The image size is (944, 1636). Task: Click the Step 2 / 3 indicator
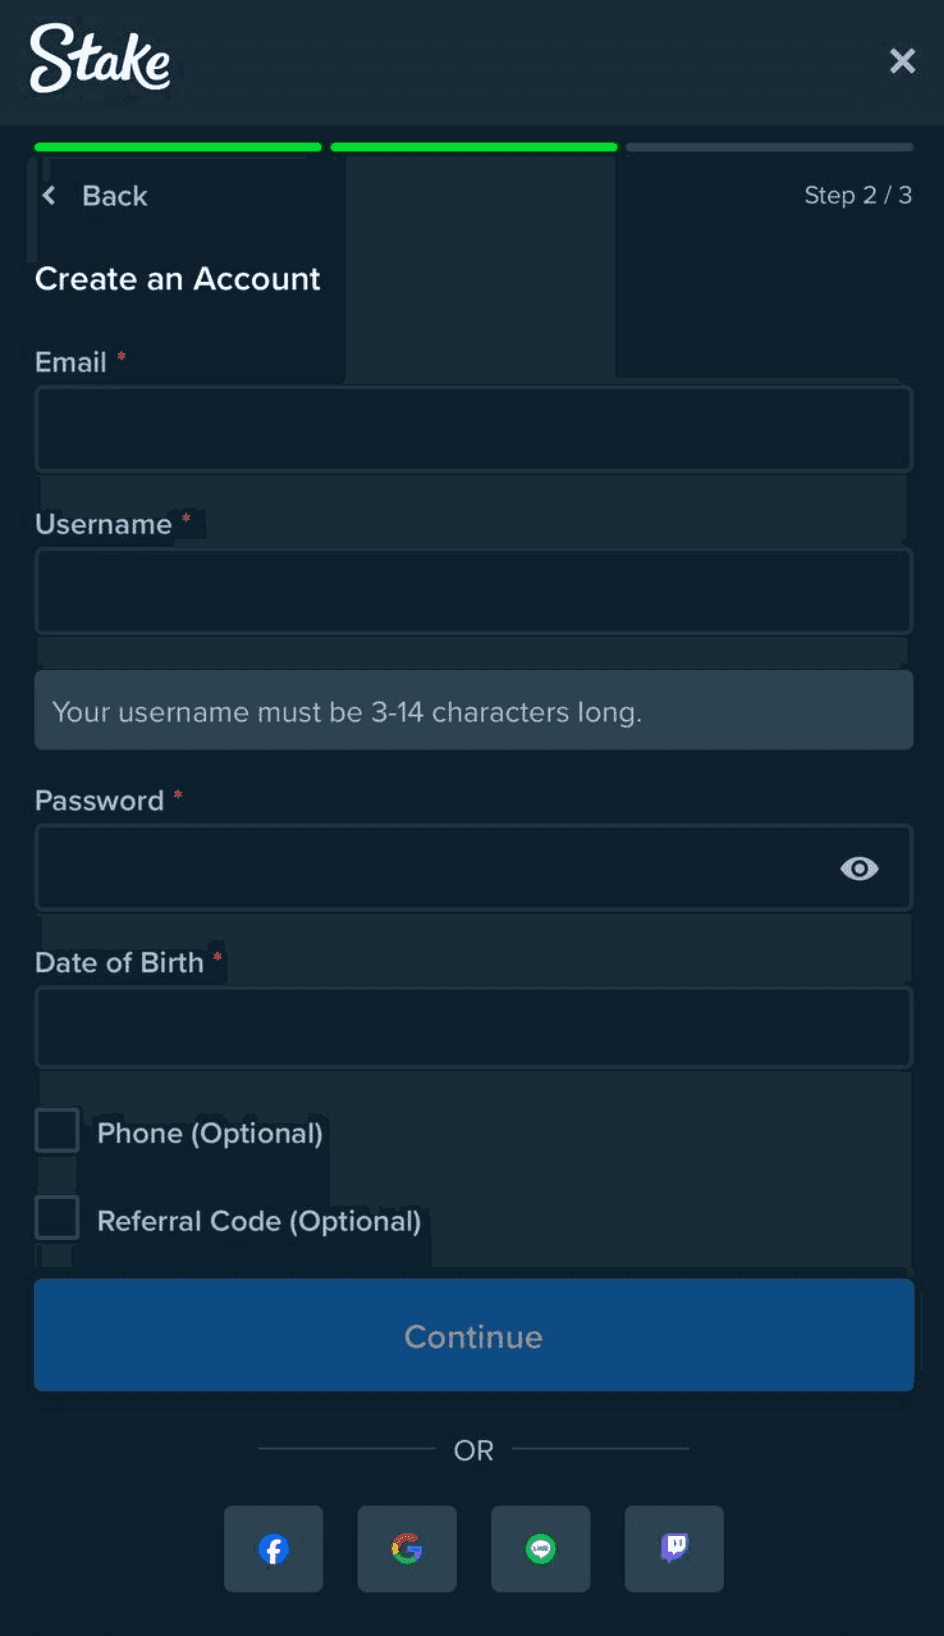point(857,195)
